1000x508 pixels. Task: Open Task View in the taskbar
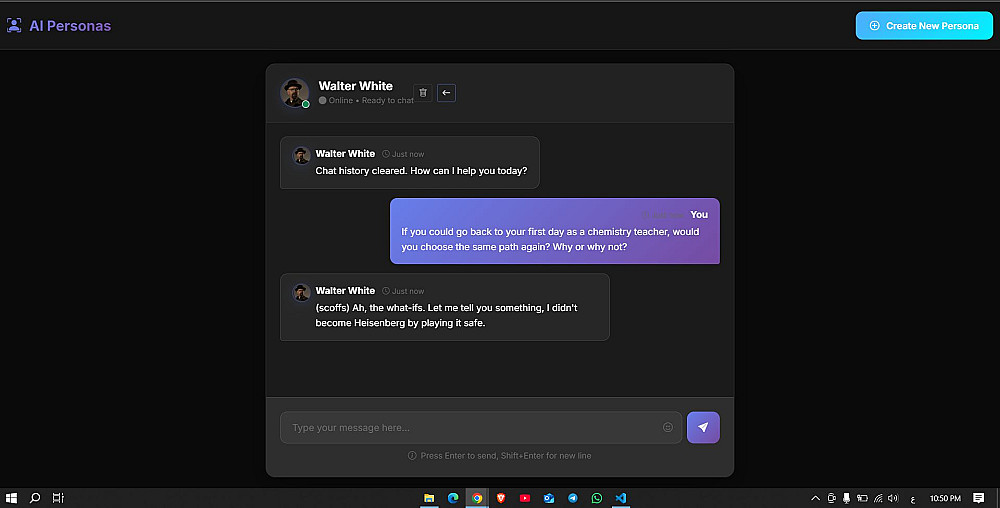[x=58, y=498]
